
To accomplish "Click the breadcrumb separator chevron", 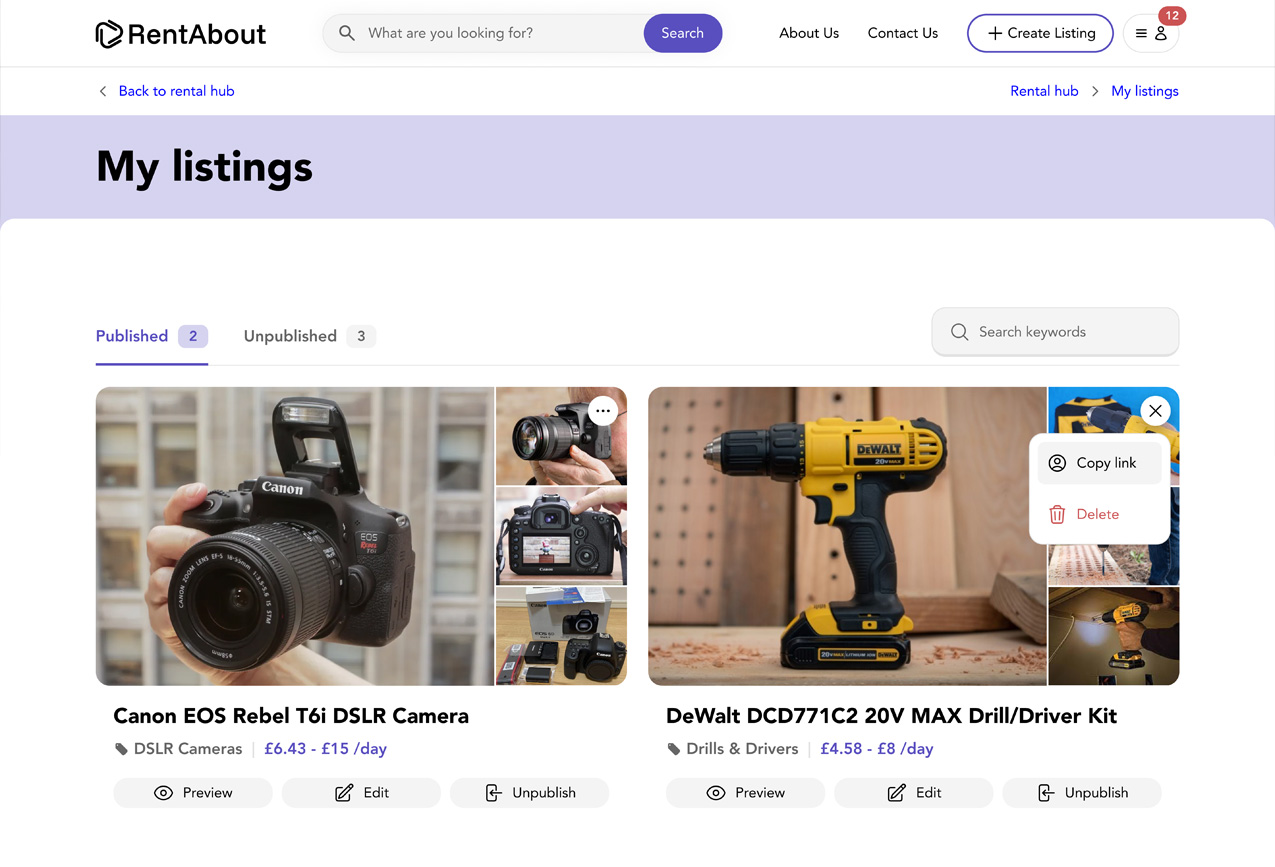I will 1095,91.
